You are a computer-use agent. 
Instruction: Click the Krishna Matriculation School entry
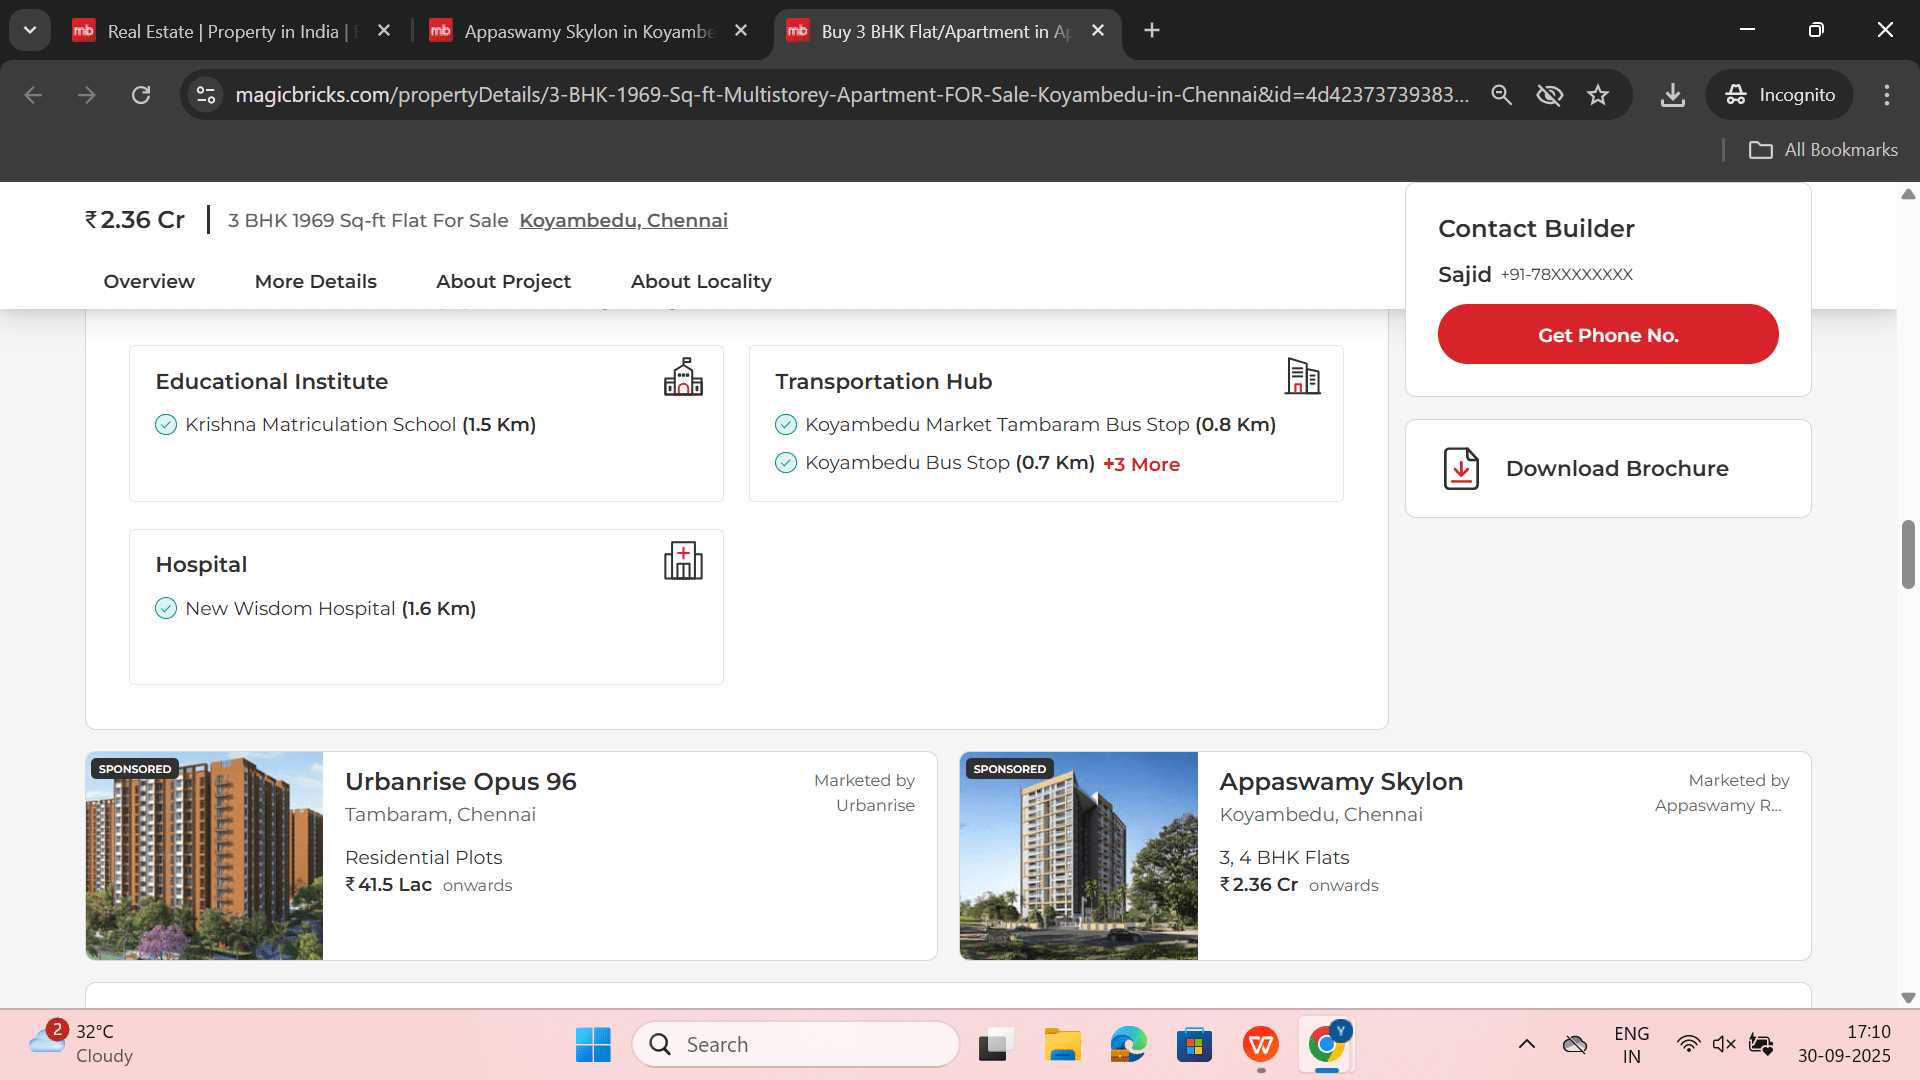coord(346,425)
